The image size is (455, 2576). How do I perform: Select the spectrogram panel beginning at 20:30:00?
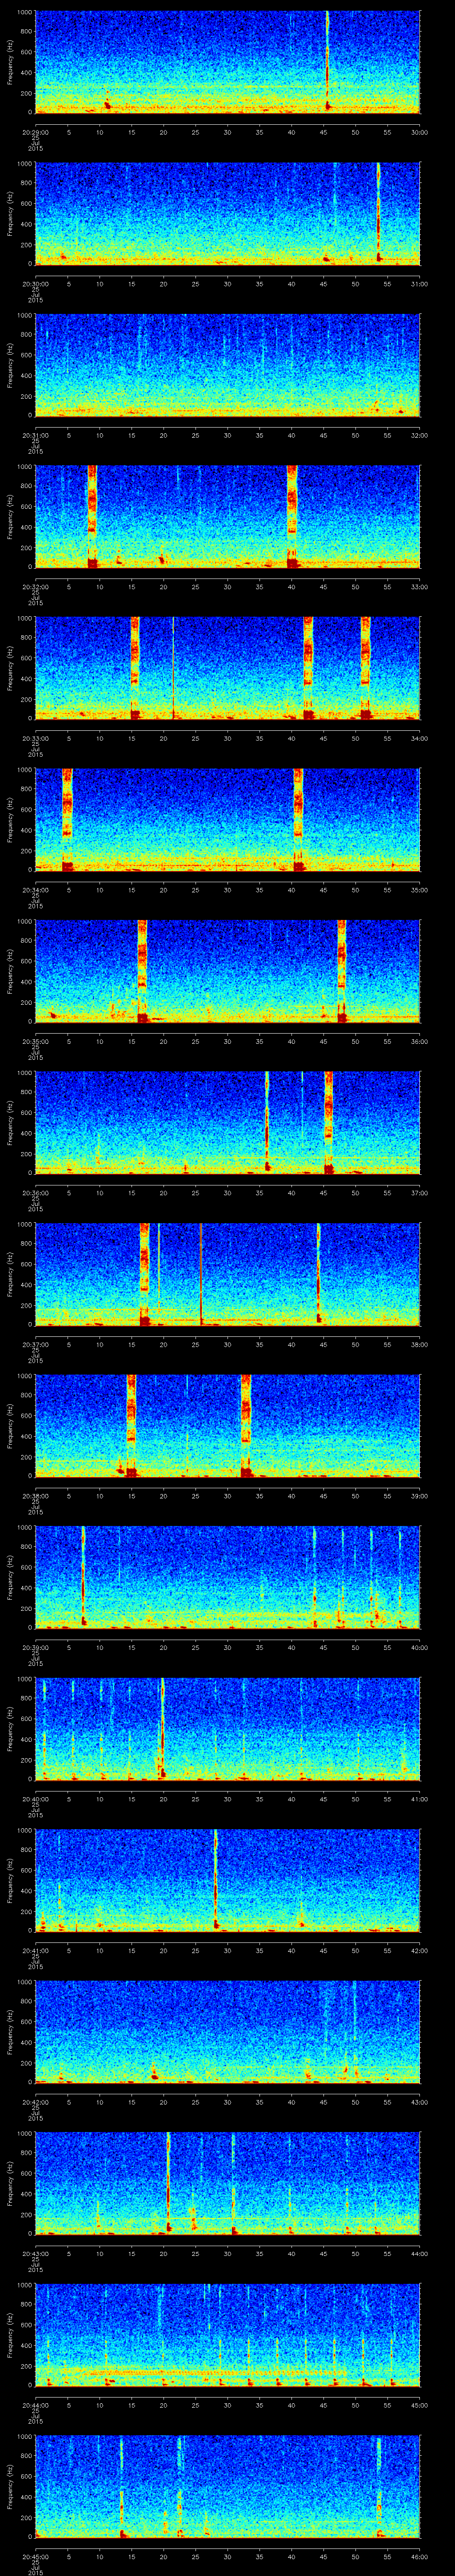227,213
